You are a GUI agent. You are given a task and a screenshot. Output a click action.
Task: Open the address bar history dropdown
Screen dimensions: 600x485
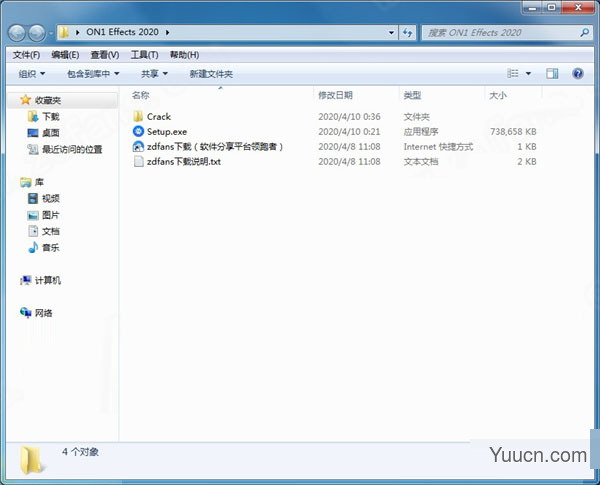391,33
